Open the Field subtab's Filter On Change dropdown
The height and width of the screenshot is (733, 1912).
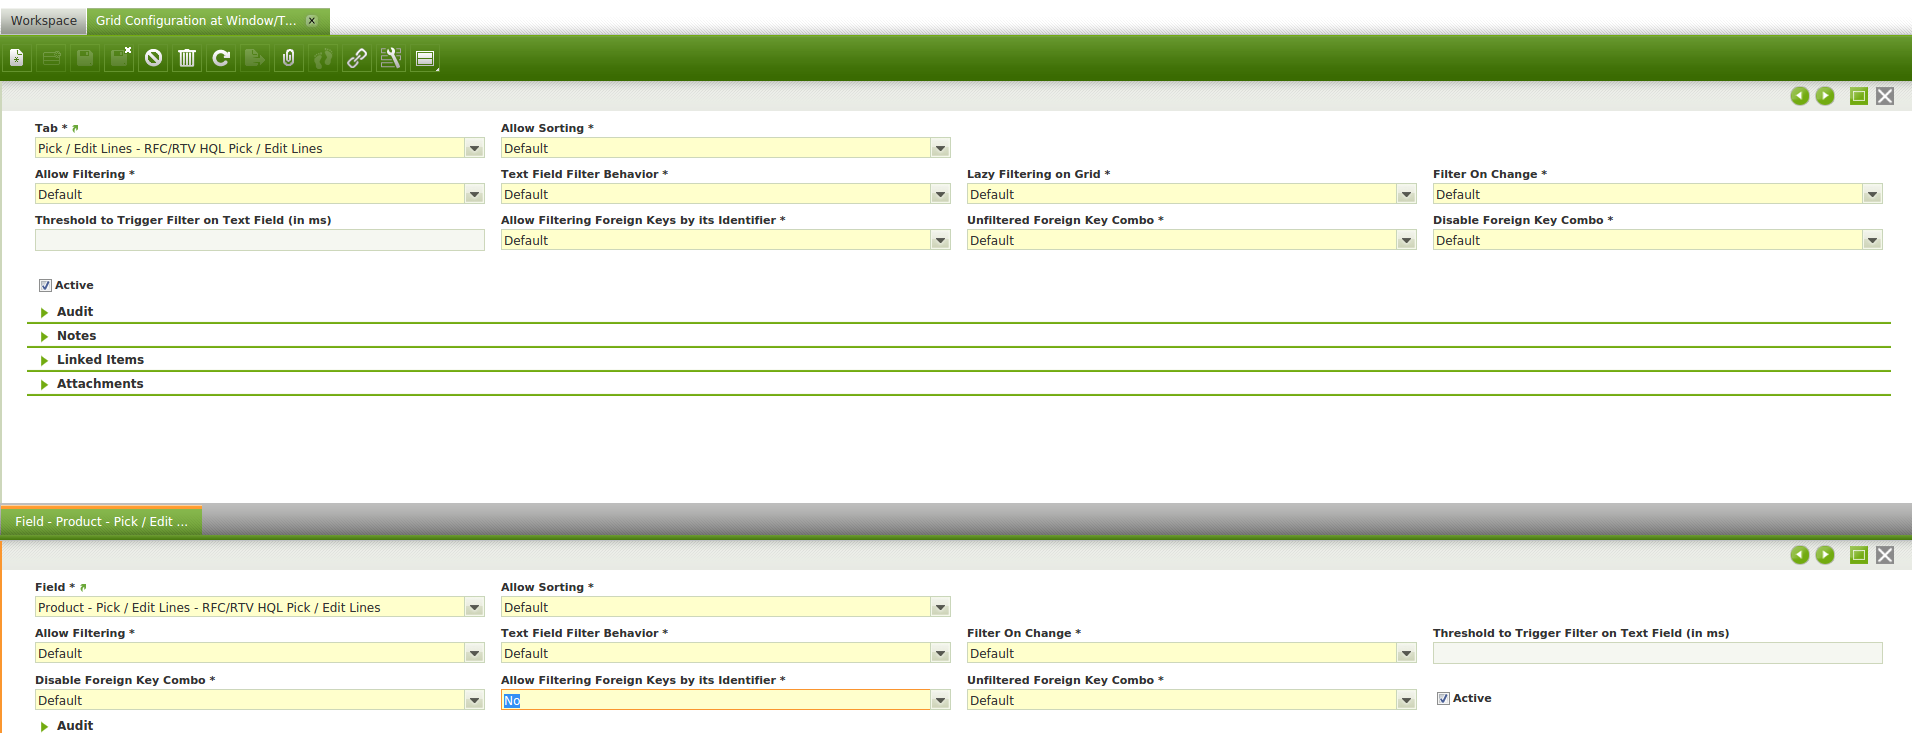coord(1407,653)
